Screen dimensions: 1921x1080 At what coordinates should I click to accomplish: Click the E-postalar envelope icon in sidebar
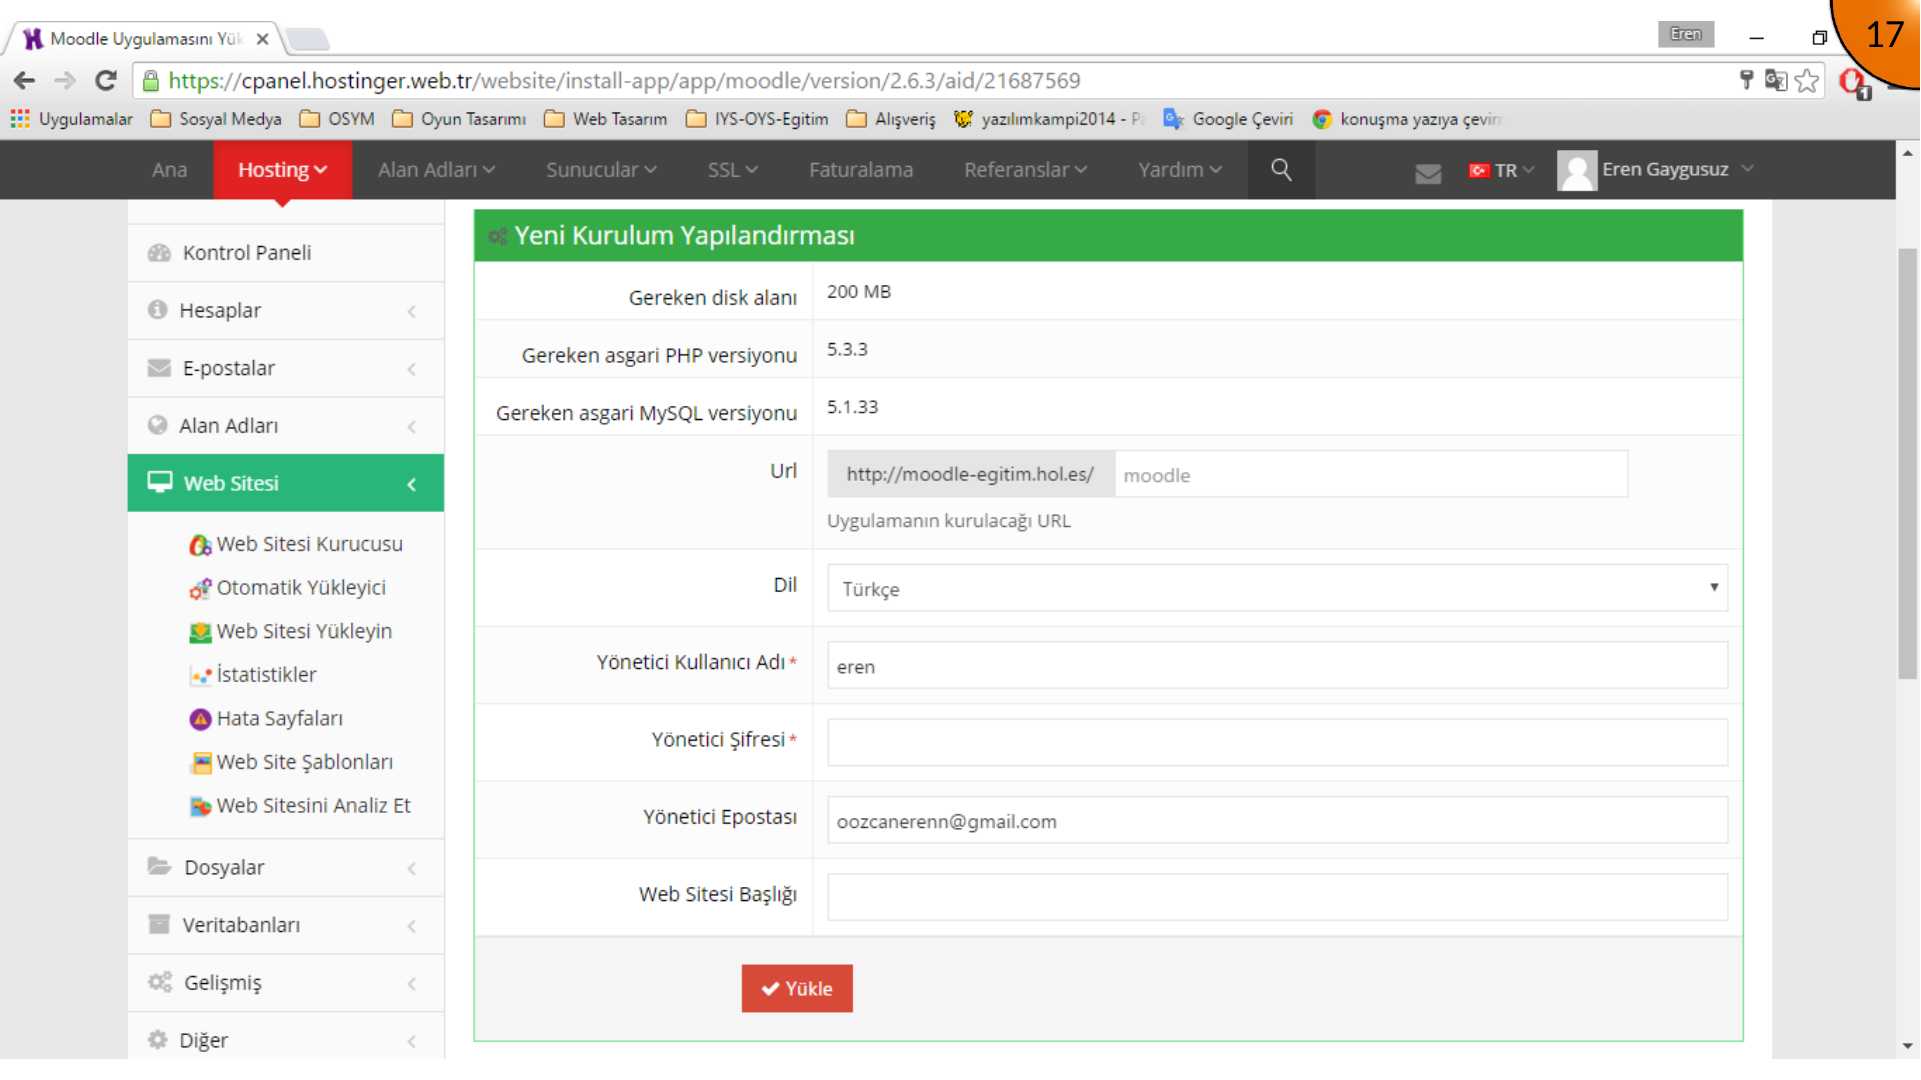(x=159, y=368)
